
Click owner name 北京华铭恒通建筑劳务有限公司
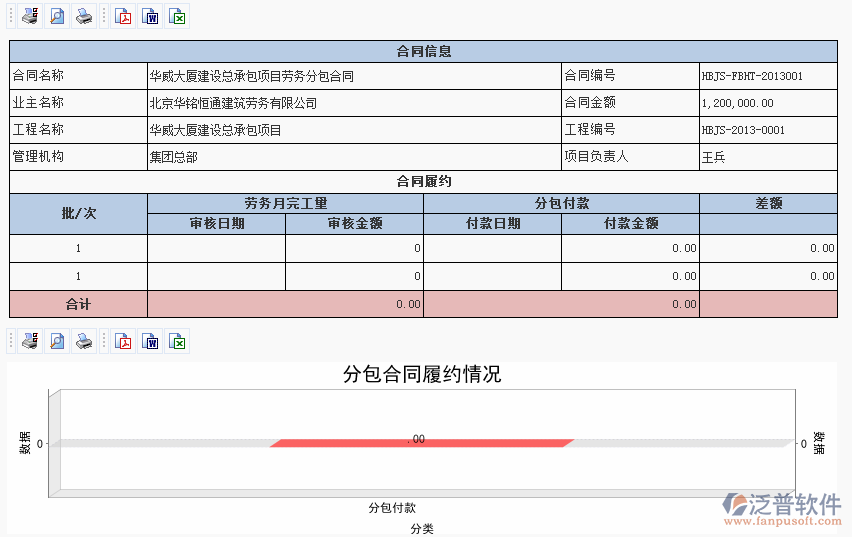pyautogui.click(x=233, y=103)
